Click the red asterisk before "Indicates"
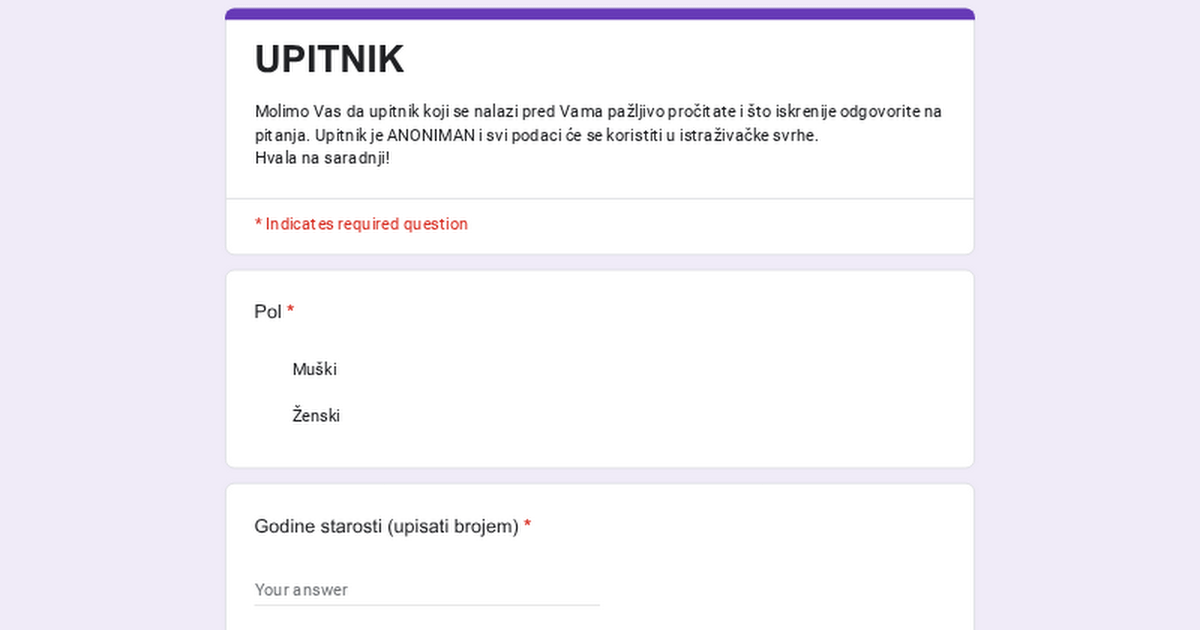This screenshot has height=630, width=1200. click(x=258, y=224)
